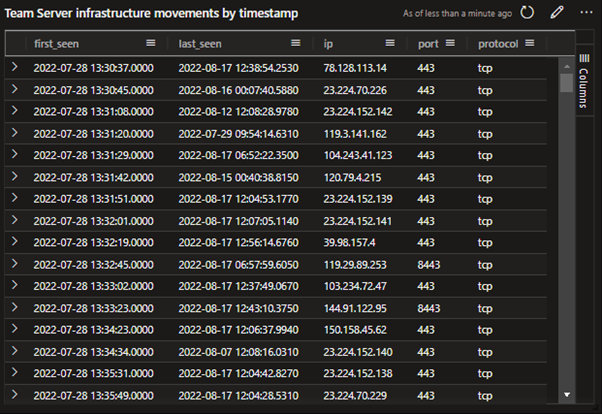Open protocol column menu icon
The width and height of the screenshot is (602, 414).
pos(530,43)
